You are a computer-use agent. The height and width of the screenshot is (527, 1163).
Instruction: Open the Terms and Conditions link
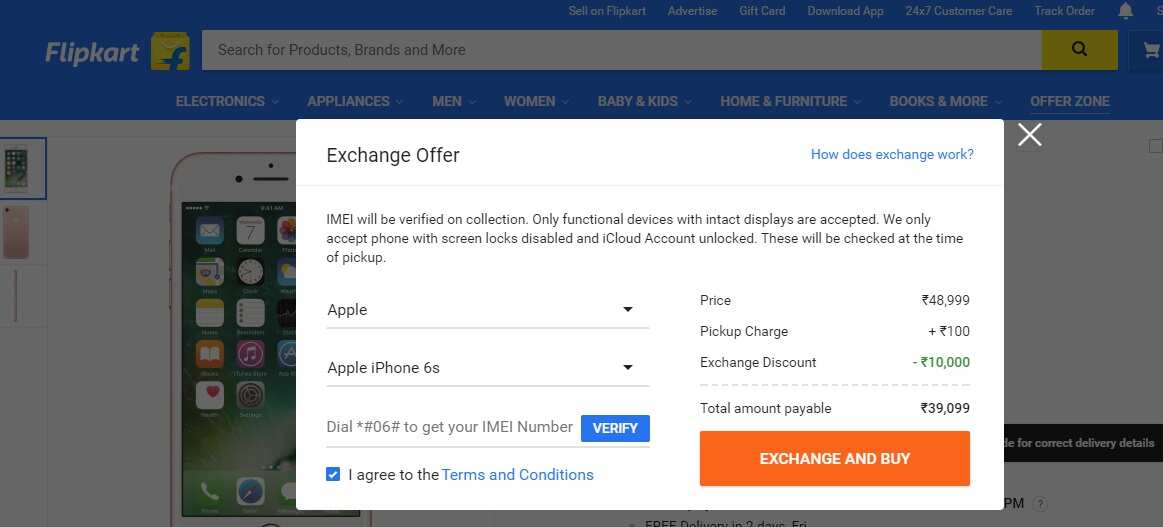[x=518, y=475]
